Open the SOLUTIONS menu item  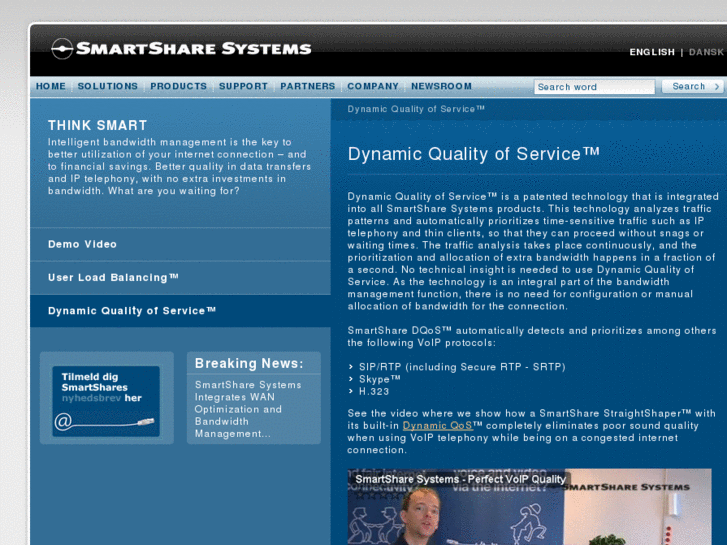click(x=108, y=86)
